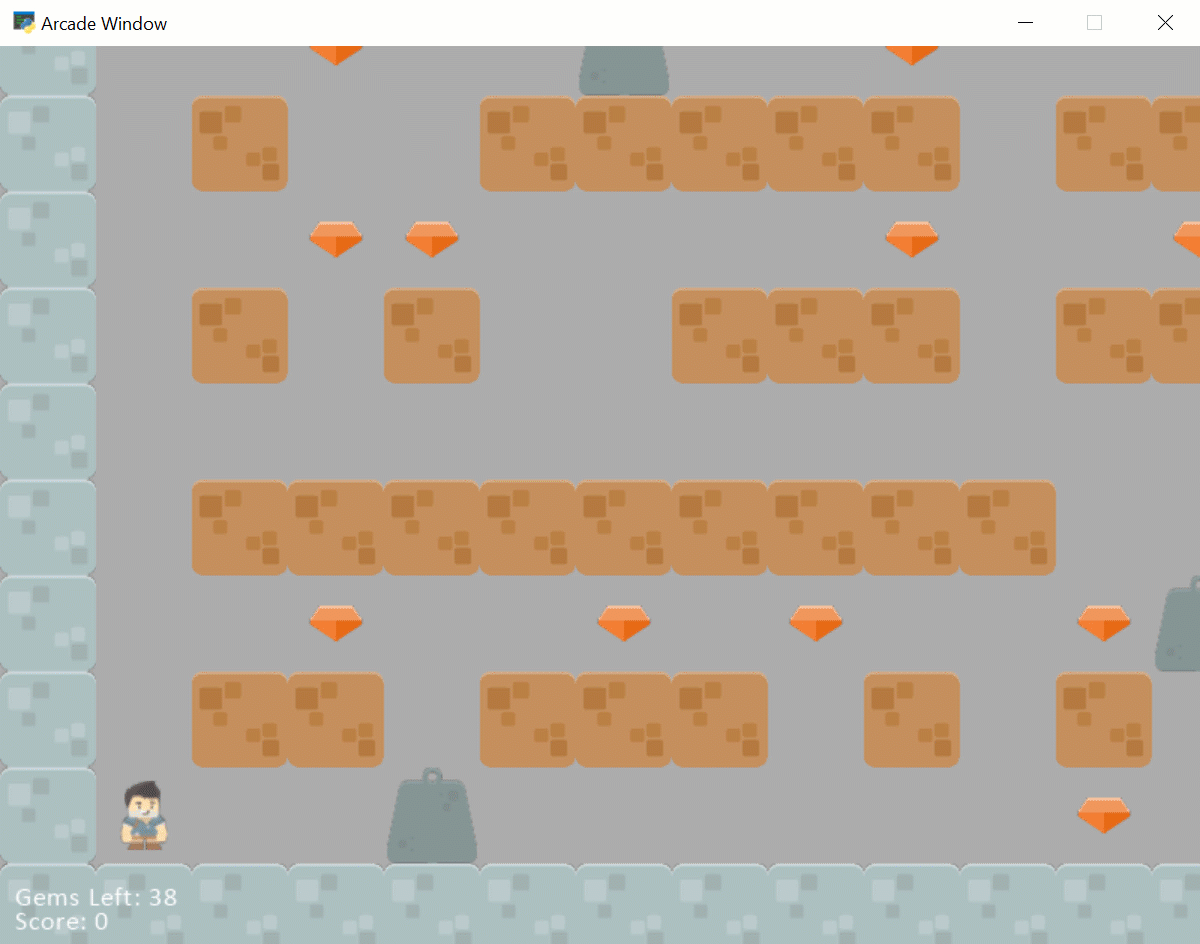The height and width of the screenshot is (944, 1200).
Task: Click the gem above the three-brick row
Action: (911, 239)
